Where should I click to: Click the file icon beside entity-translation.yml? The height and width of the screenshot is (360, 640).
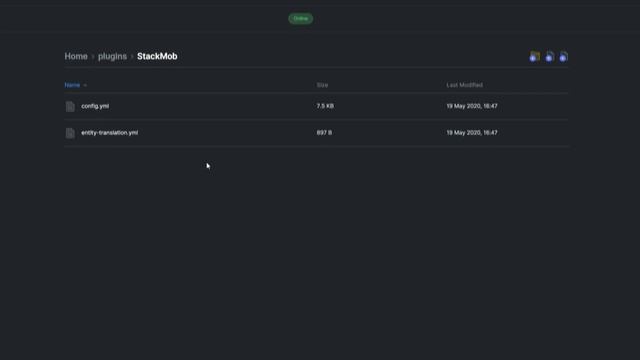70,133
